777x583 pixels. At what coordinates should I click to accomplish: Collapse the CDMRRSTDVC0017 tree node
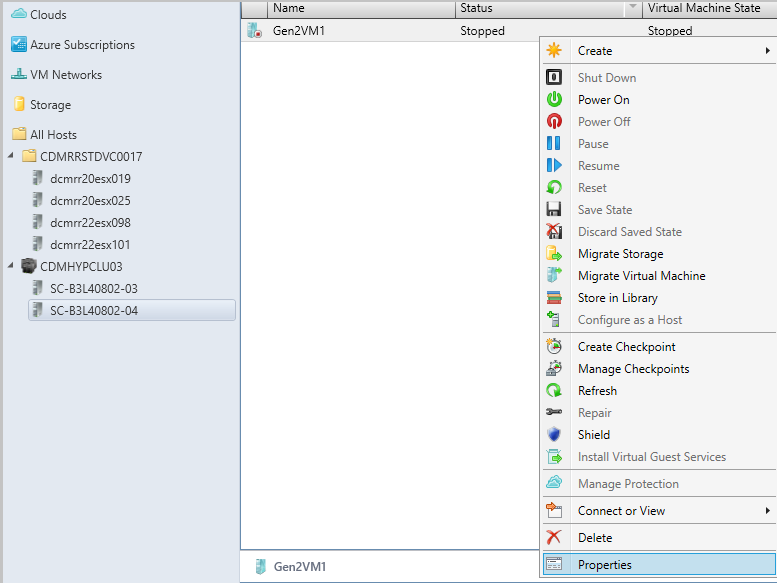11,156
